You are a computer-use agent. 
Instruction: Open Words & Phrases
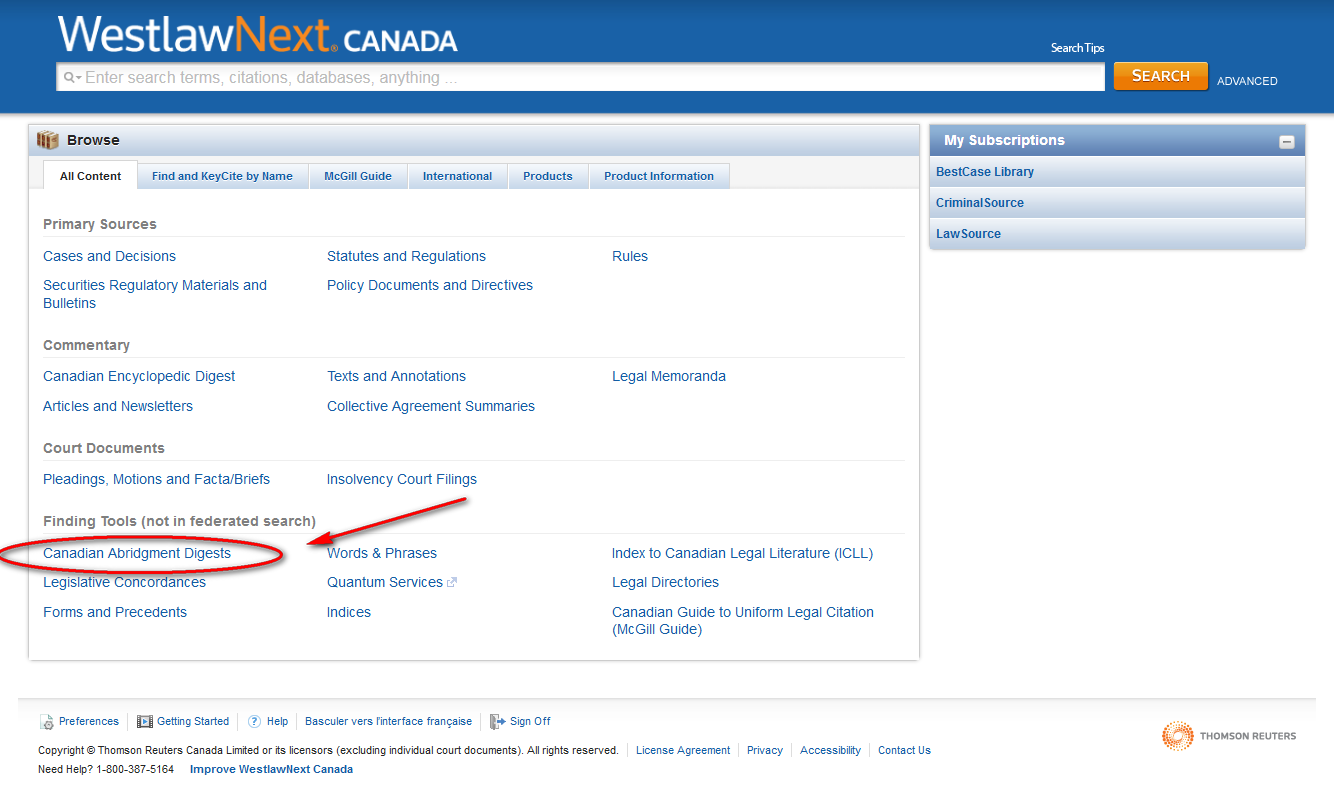pyautogui.click(x=382, y=553)
